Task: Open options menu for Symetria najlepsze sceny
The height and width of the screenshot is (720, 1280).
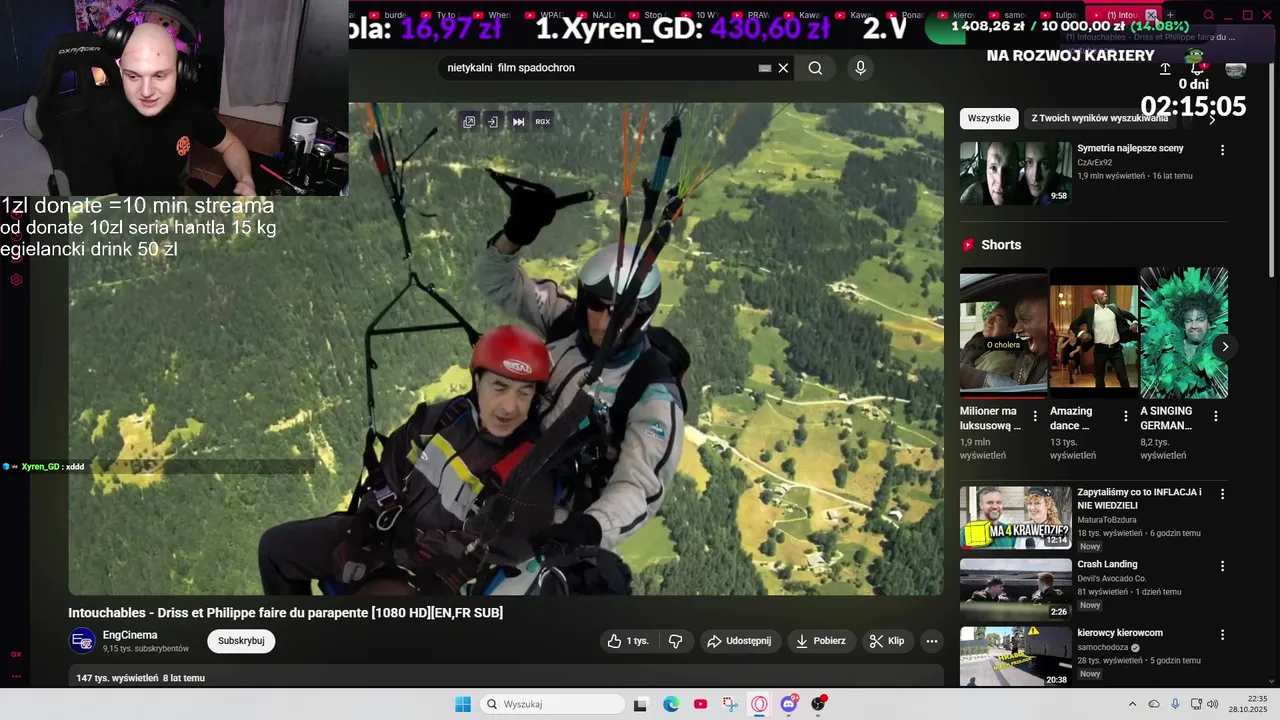Action: (1222, 150)
